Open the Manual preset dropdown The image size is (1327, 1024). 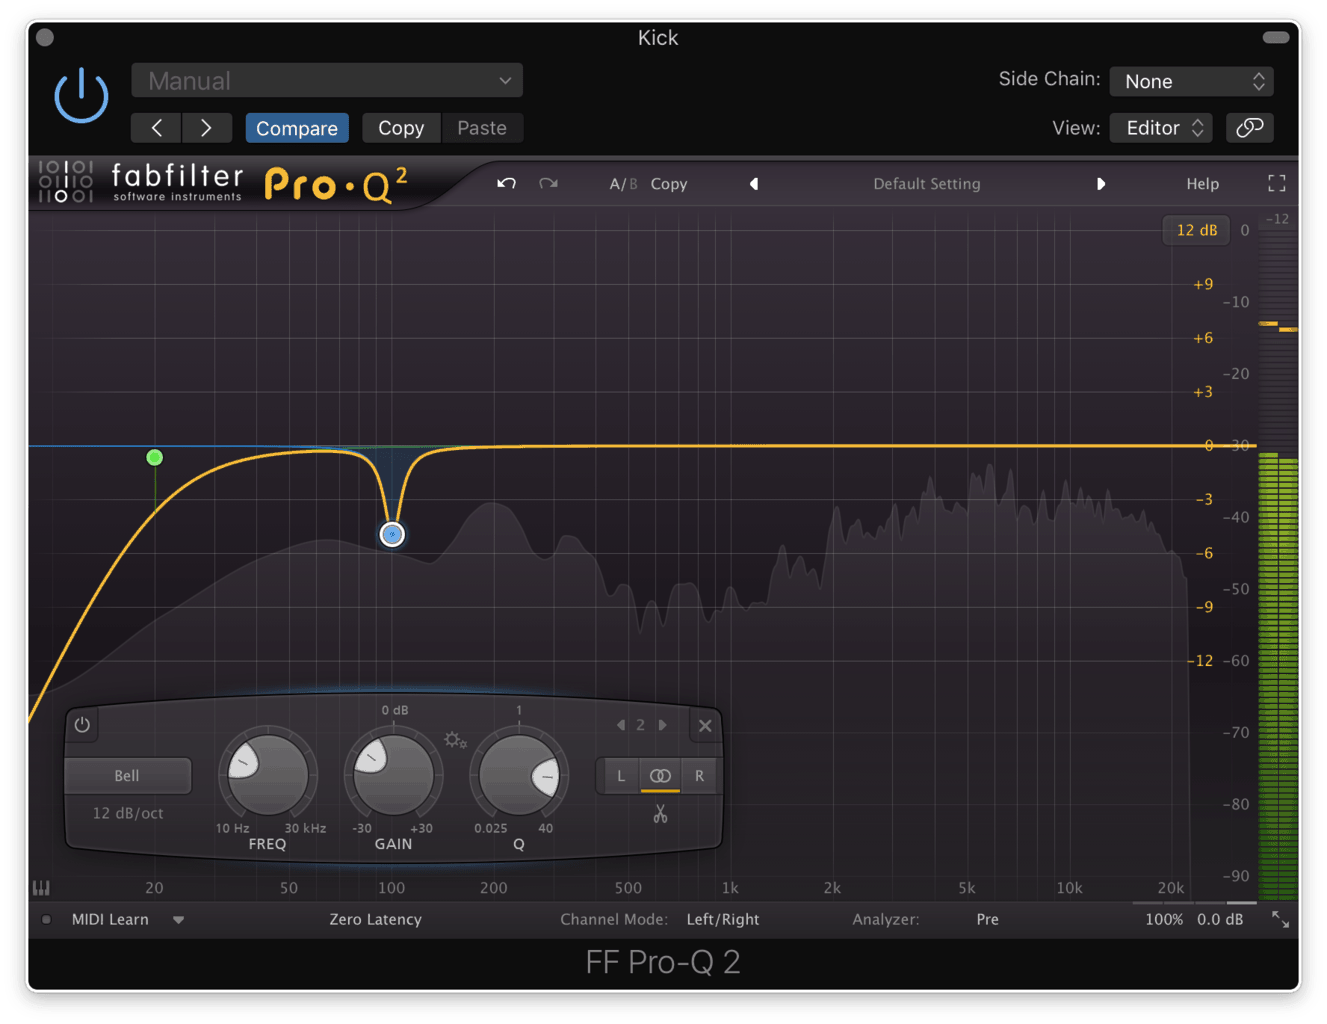(x=327, y=81)
